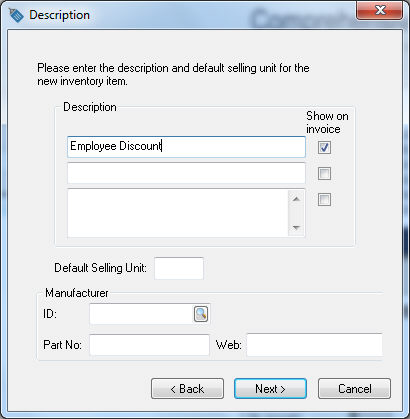The width and height of the screenshot is (410, 419).
Task: Check Show on invoice for the multiline description
Action: click(324, 200)
